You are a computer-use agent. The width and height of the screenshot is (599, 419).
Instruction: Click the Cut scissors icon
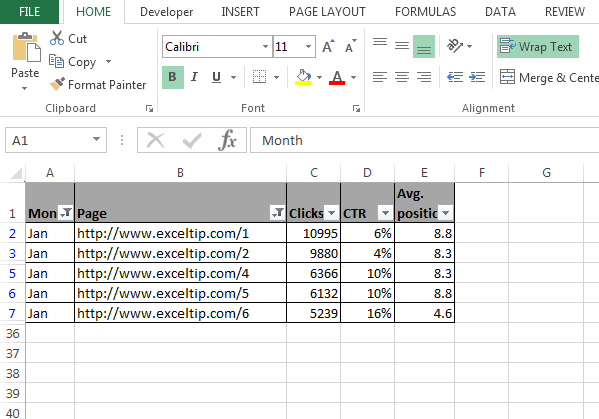tap(57, 39)
